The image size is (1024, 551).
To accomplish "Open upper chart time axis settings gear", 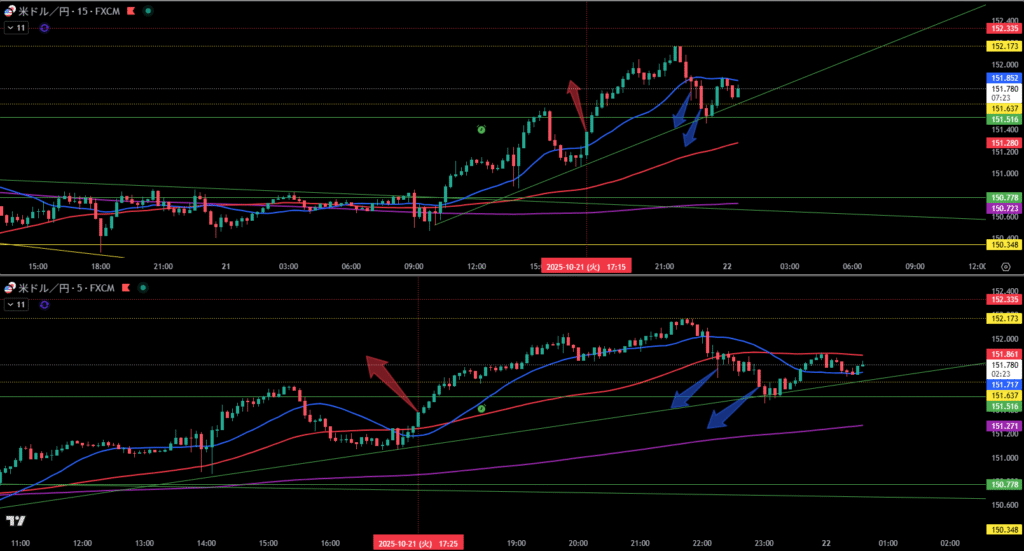I will click(1005, 267).
